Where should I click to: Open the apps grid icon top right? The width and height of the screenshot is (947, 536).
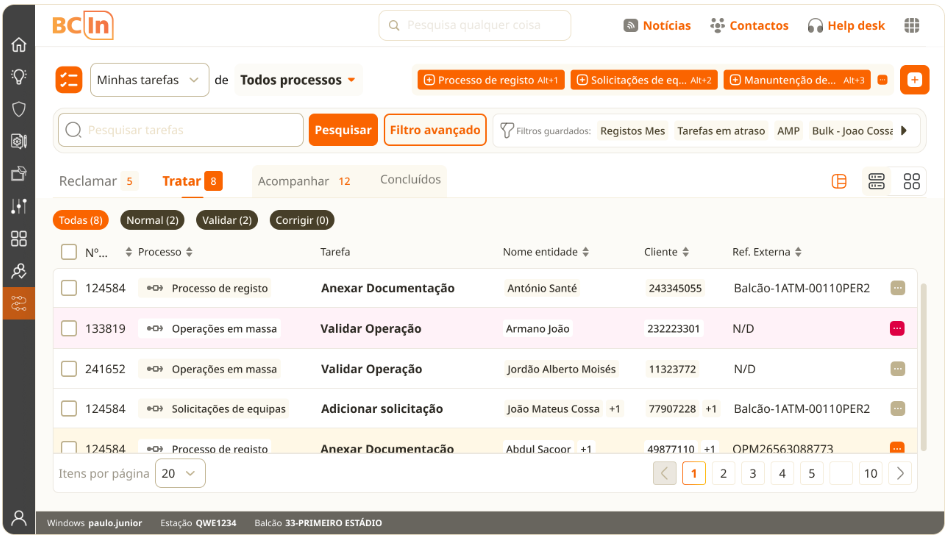(911, 25)
